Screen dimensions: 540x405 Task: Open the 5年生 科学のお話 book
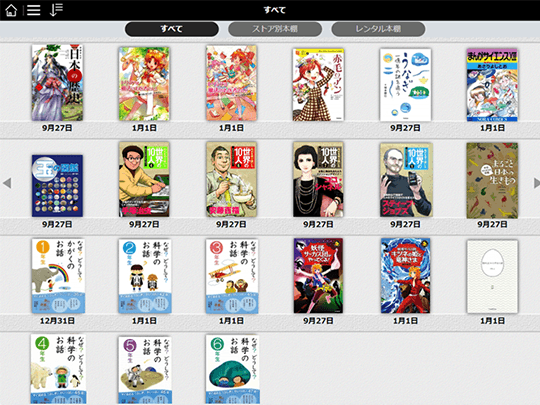coord(145,370)
